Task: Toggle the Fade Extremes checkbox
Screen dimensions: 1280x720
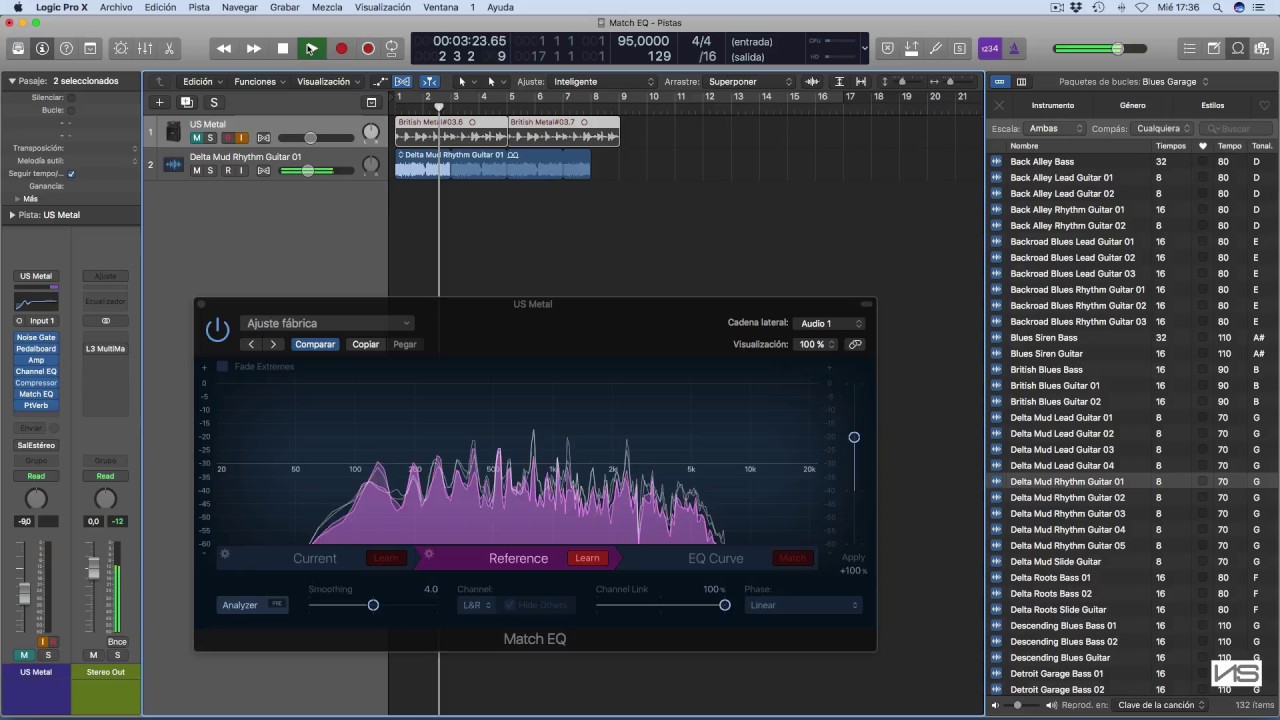Action: pyautogui.click(x=222, y=367)
